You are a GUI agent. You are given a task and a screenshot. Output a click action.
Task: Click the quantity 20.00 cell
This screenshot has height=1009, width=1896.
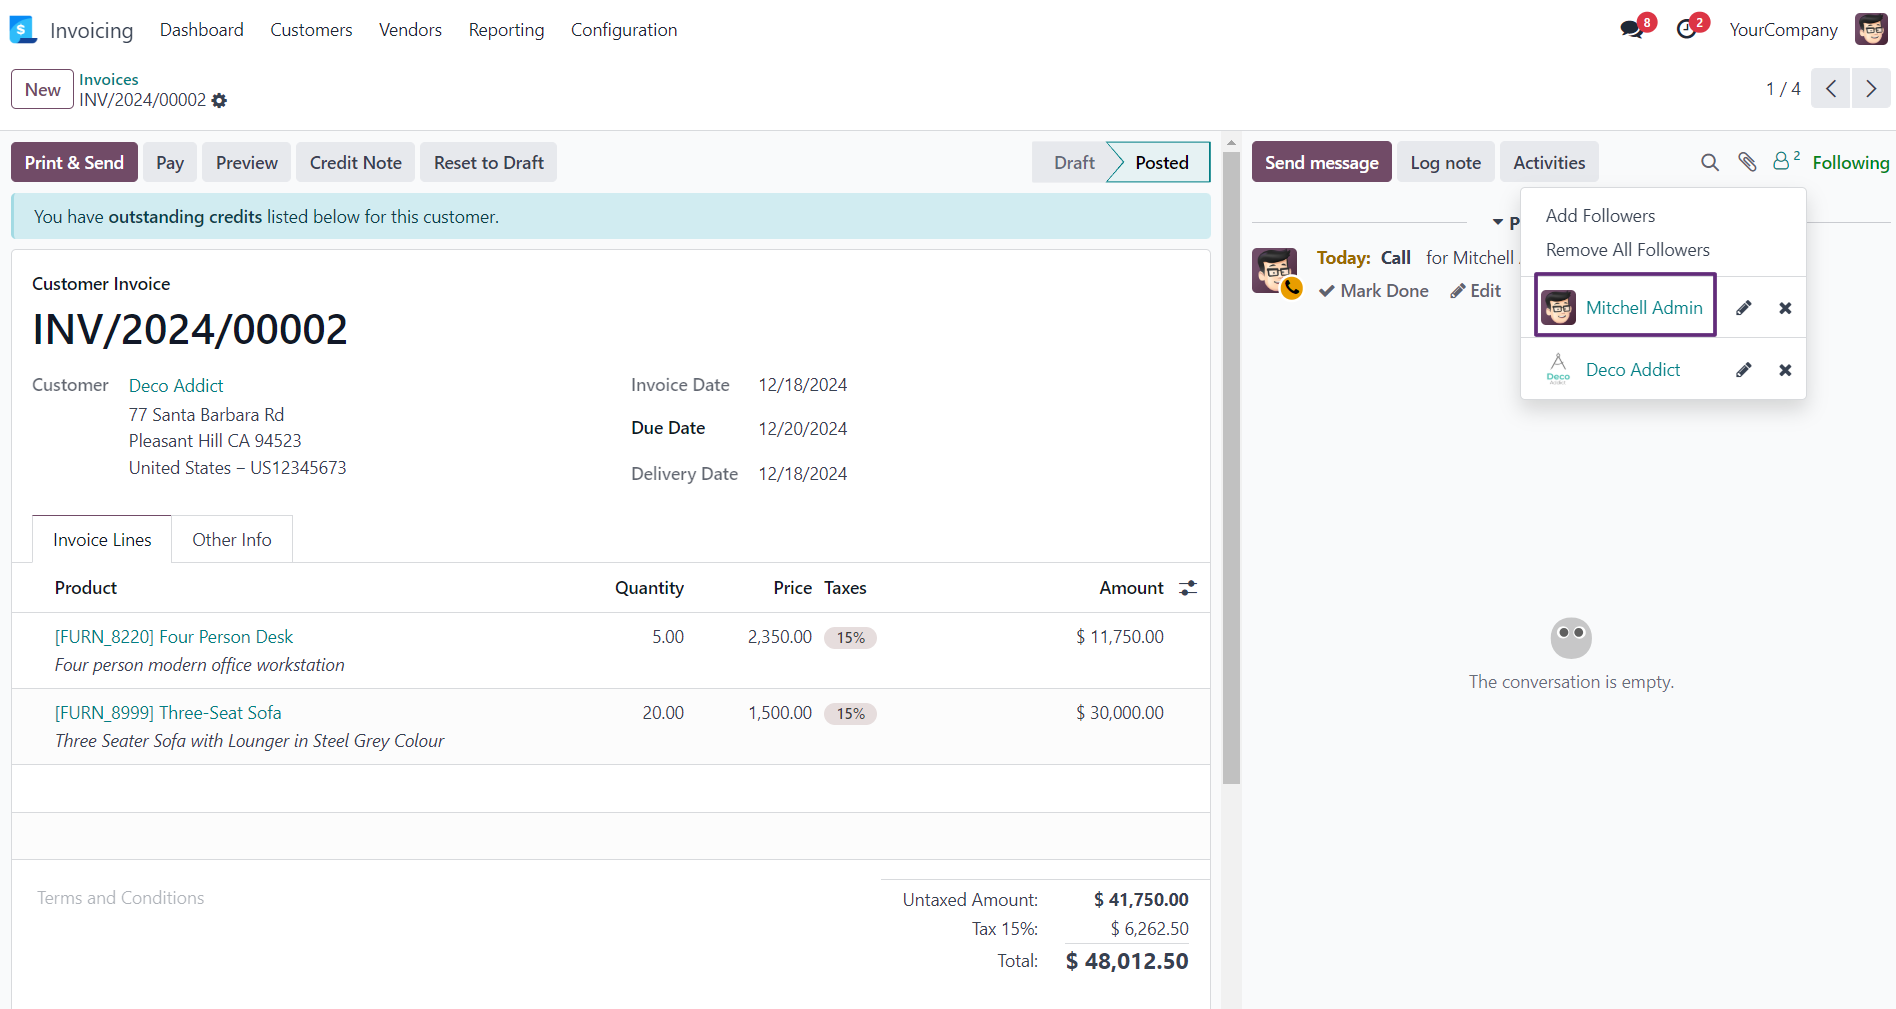point(663,712)
